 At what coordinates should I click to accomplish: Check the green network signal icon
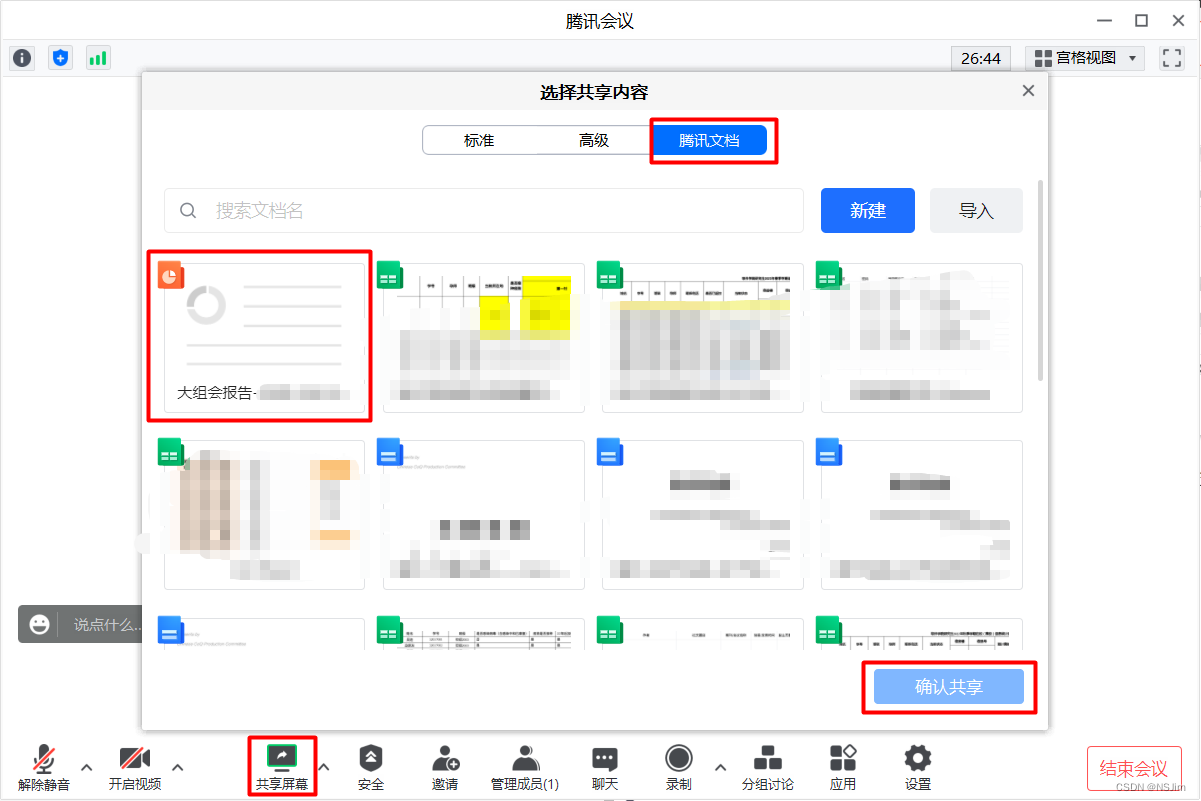point(98,58)
